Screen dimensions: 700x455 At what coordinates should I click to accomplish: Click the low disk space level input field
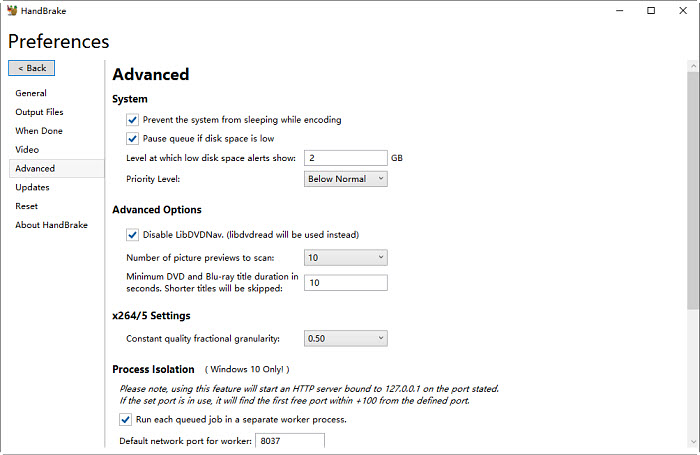346,158
